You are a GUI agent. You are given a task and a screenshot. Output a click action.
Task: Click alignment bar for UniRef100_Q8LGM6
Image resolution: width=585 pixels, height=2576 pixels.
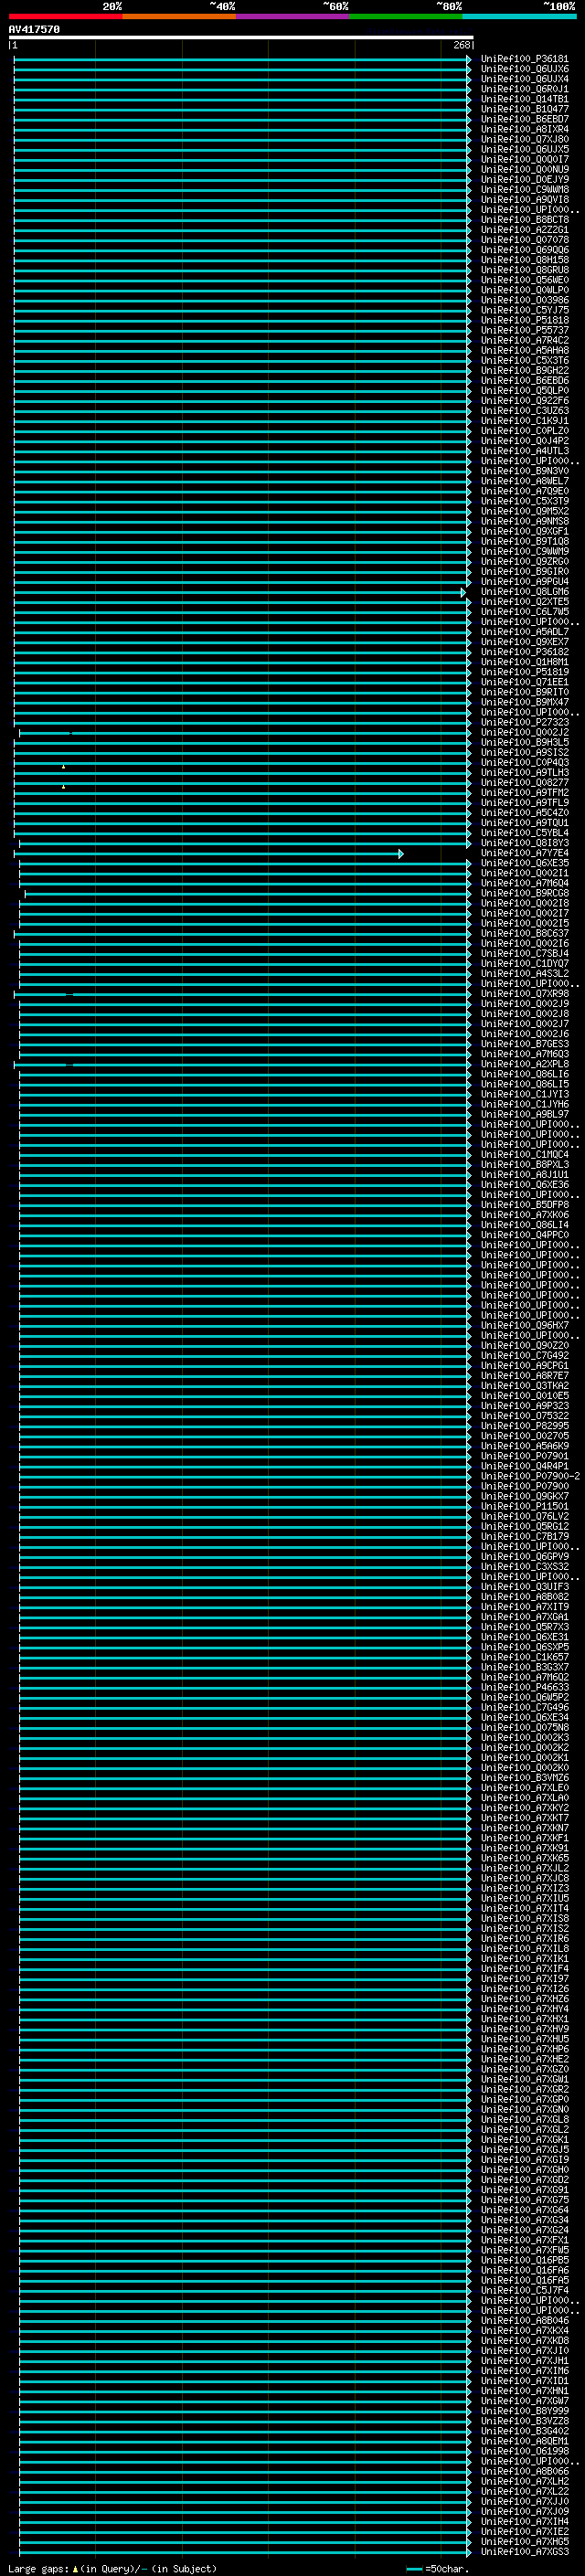click(239, 592)
